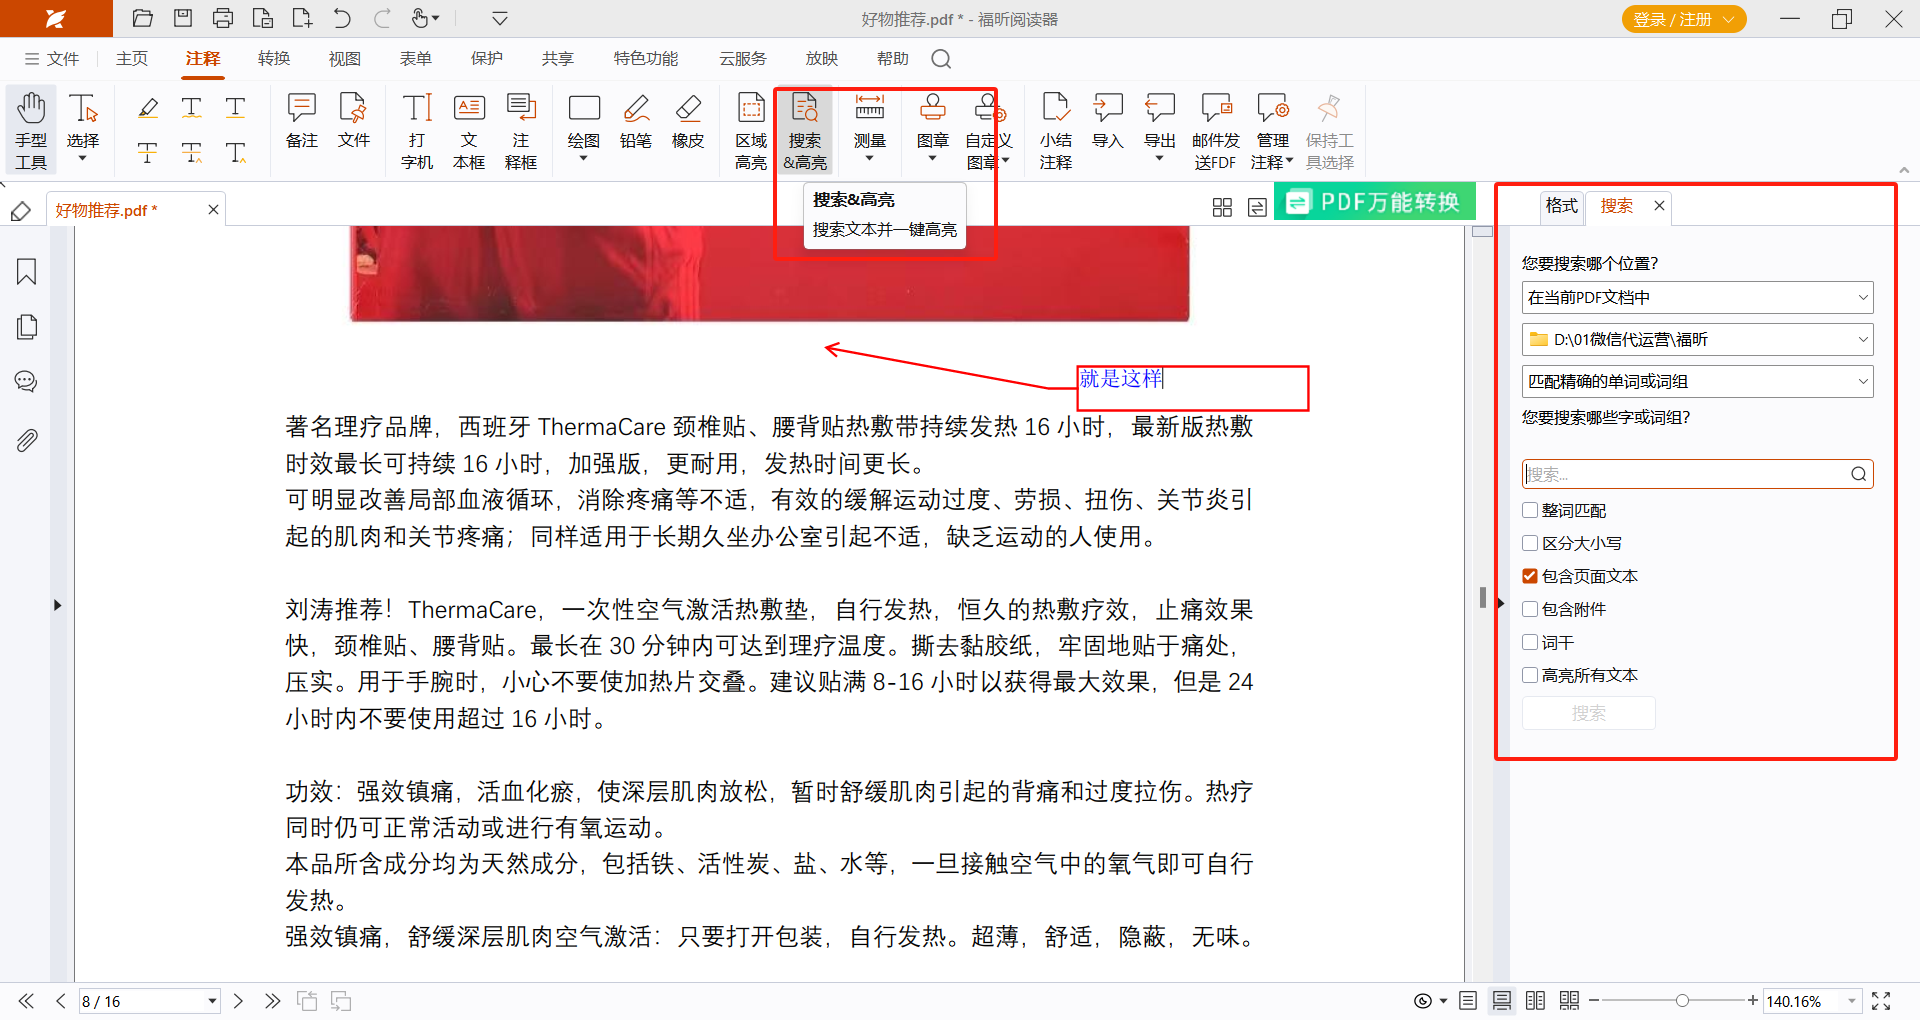Open the page number 8 / 16 dropdown
Screen dimensions: 1920x1020
tap(212, 1001)
